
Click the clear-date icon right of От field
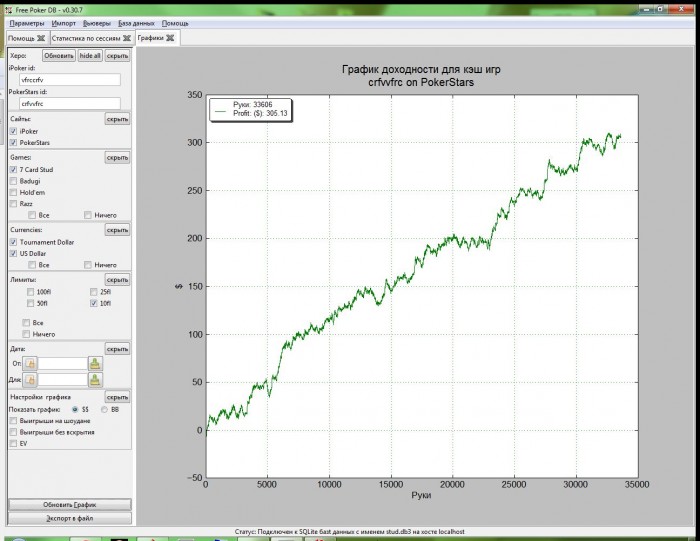click(x=95, y=364)
